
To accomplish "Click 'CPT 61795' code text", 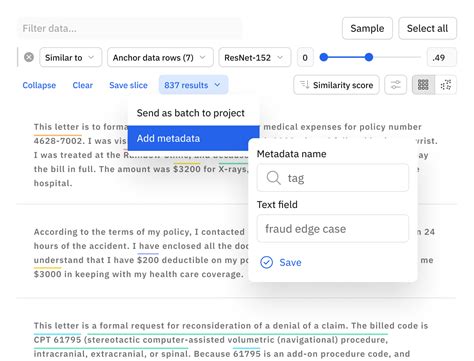I will pos(57,340).
